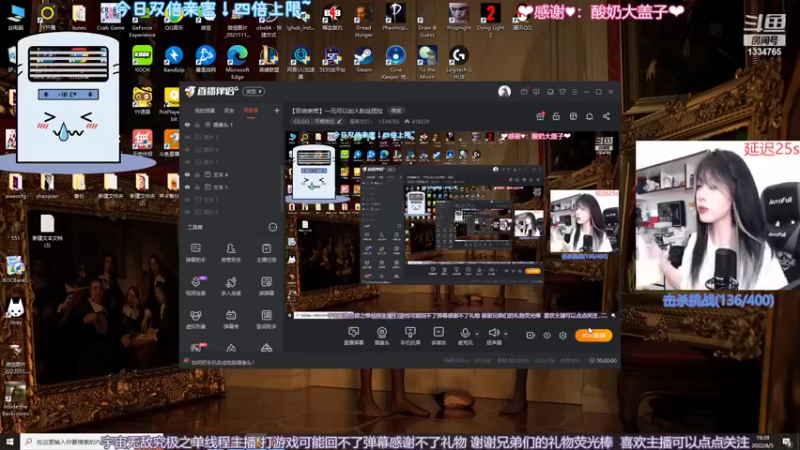Open the dropdown next to room number
The width and height of the screenshot is (800, 450).
pos(359,121)
